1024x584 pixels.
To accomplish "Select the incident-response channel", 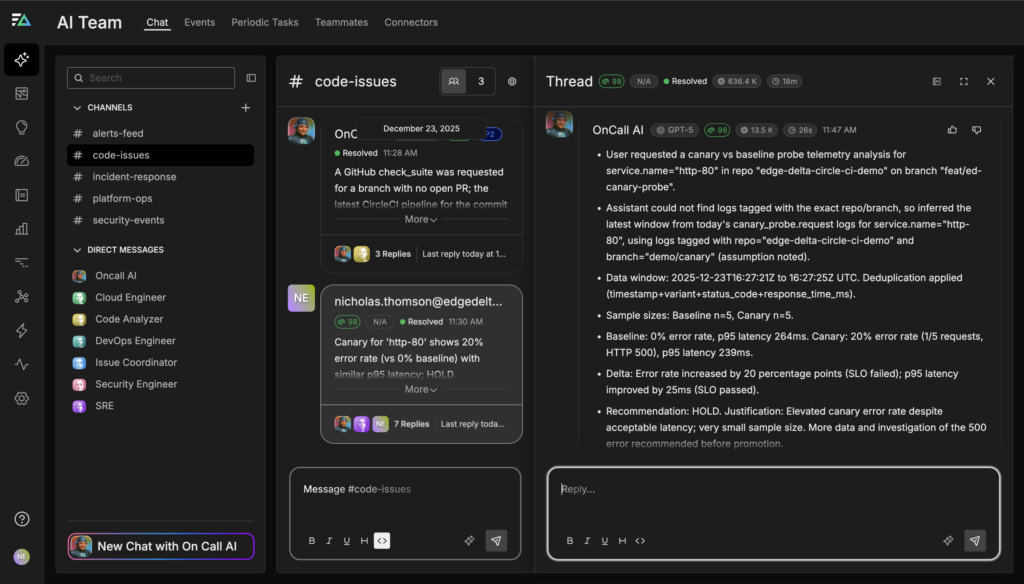I will [134, 177].
